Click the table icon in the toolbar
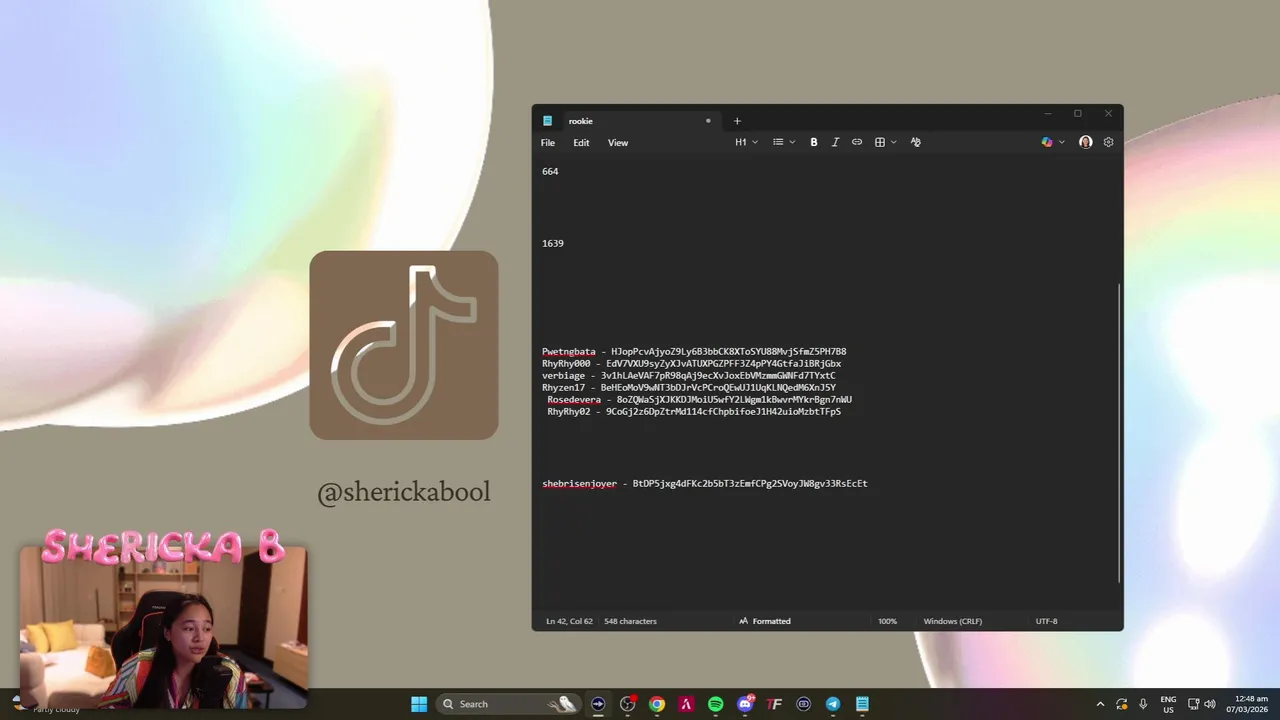The image size is (1280, 720). [880, 142]
